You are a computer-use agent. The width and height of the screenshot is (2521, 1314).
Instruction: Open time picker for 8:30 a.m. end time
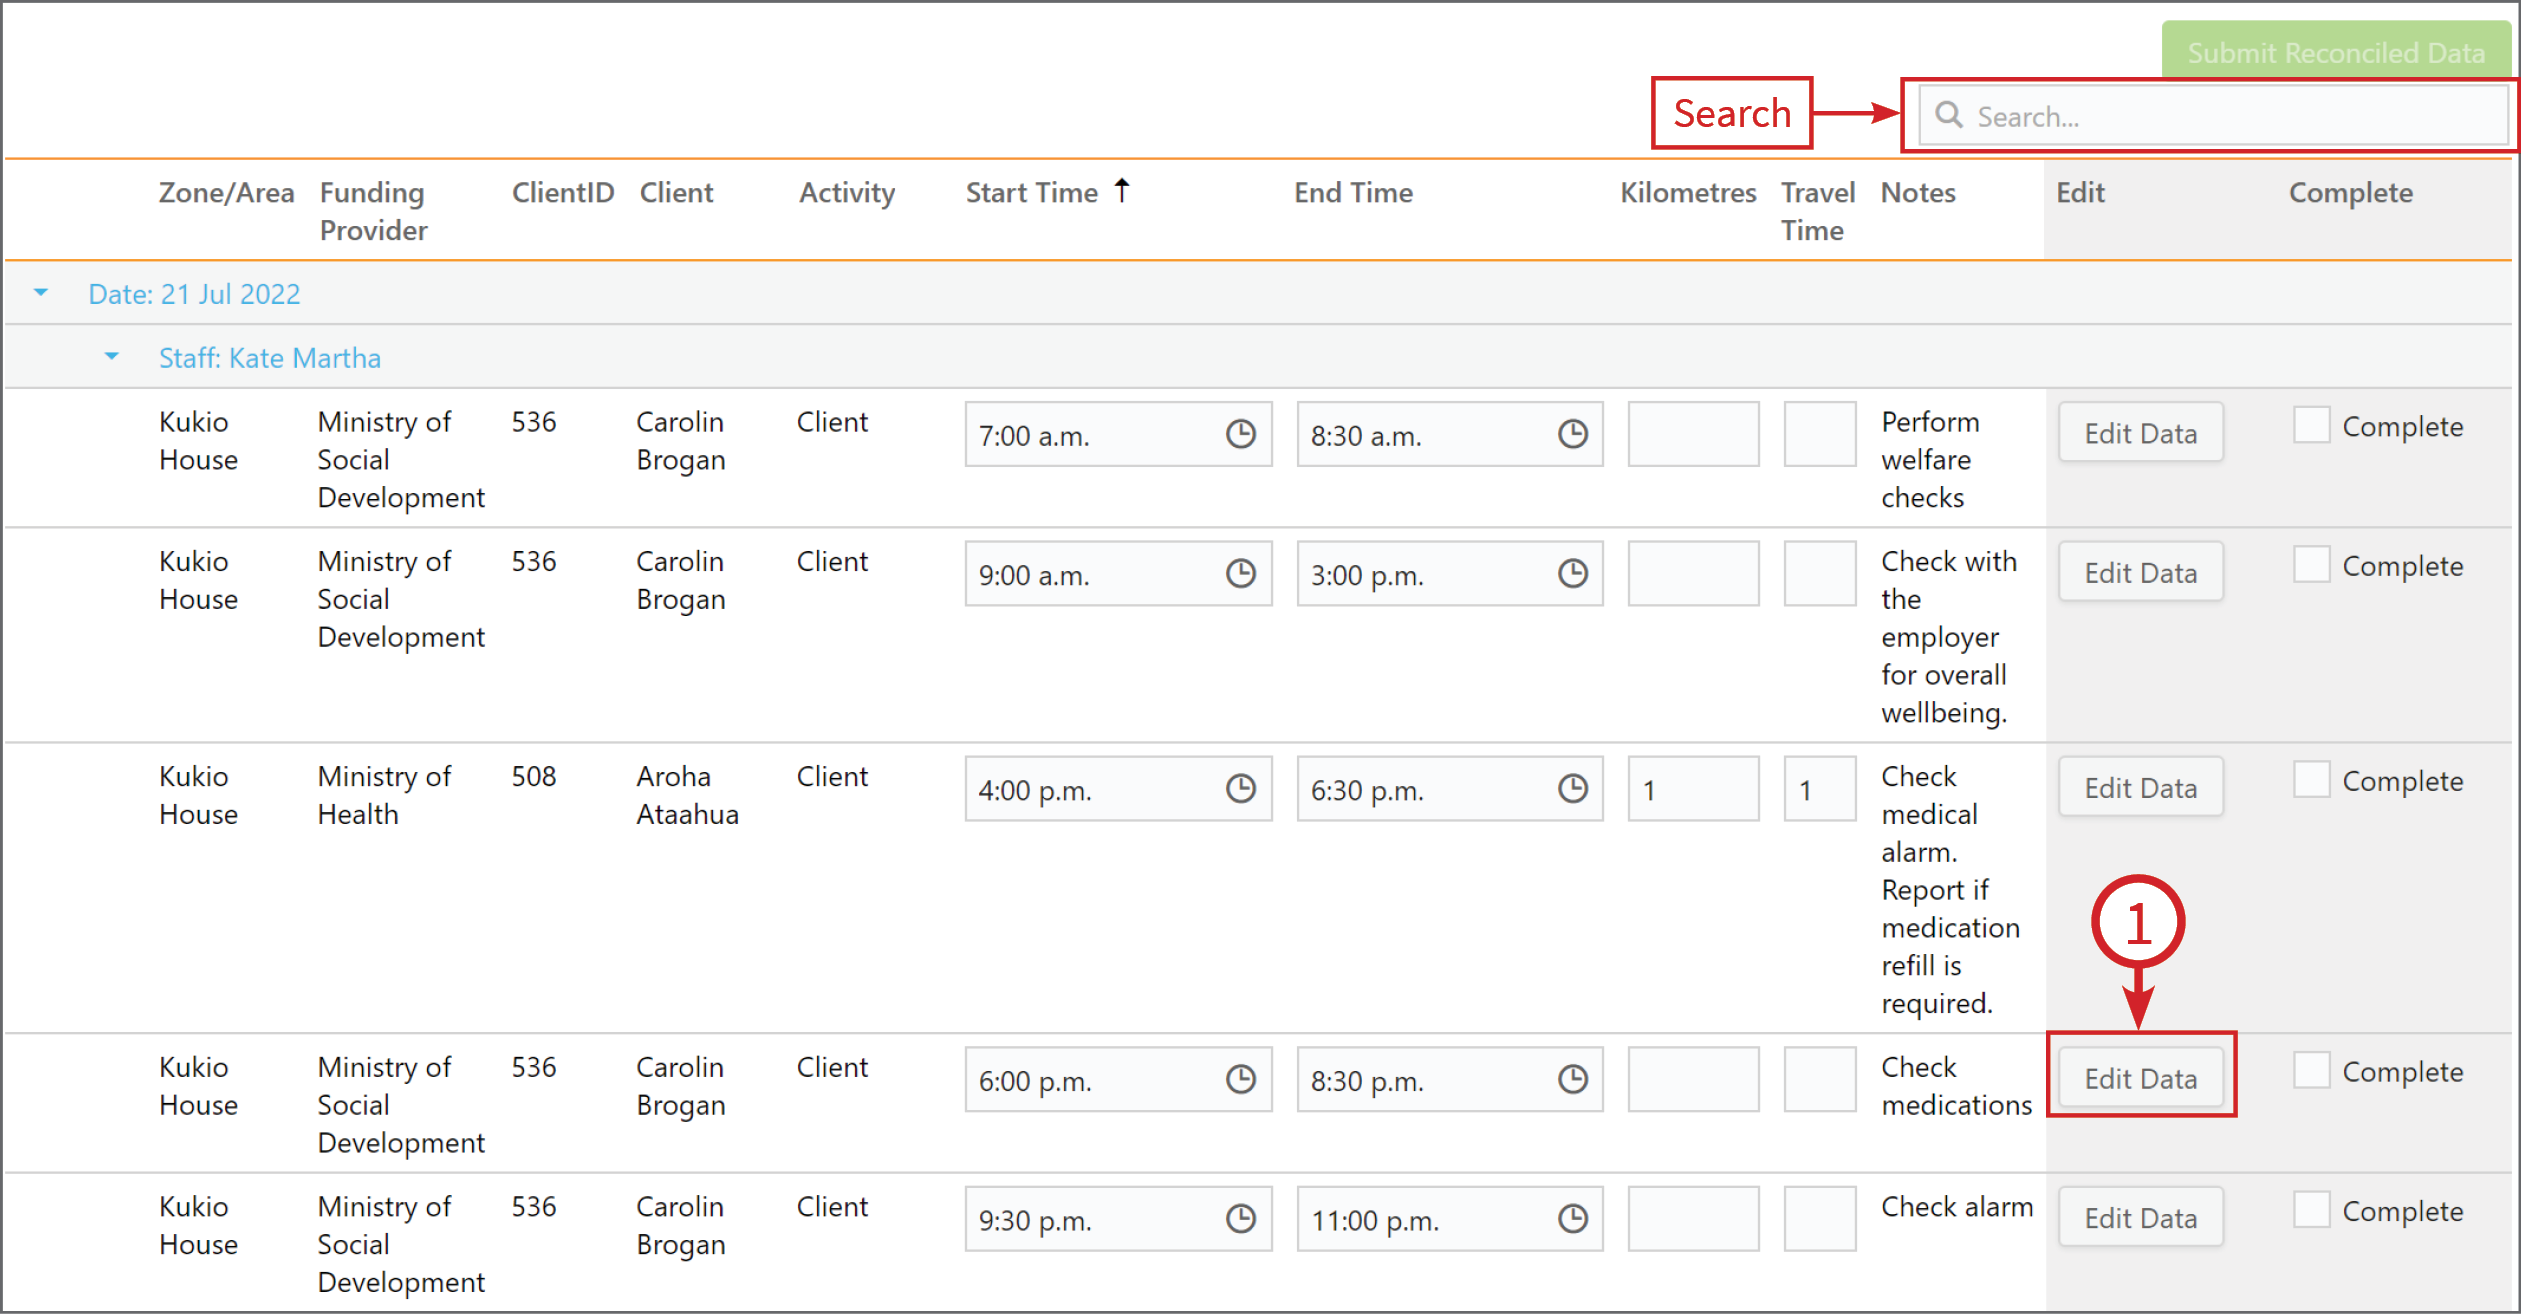tap(1572, 434)
